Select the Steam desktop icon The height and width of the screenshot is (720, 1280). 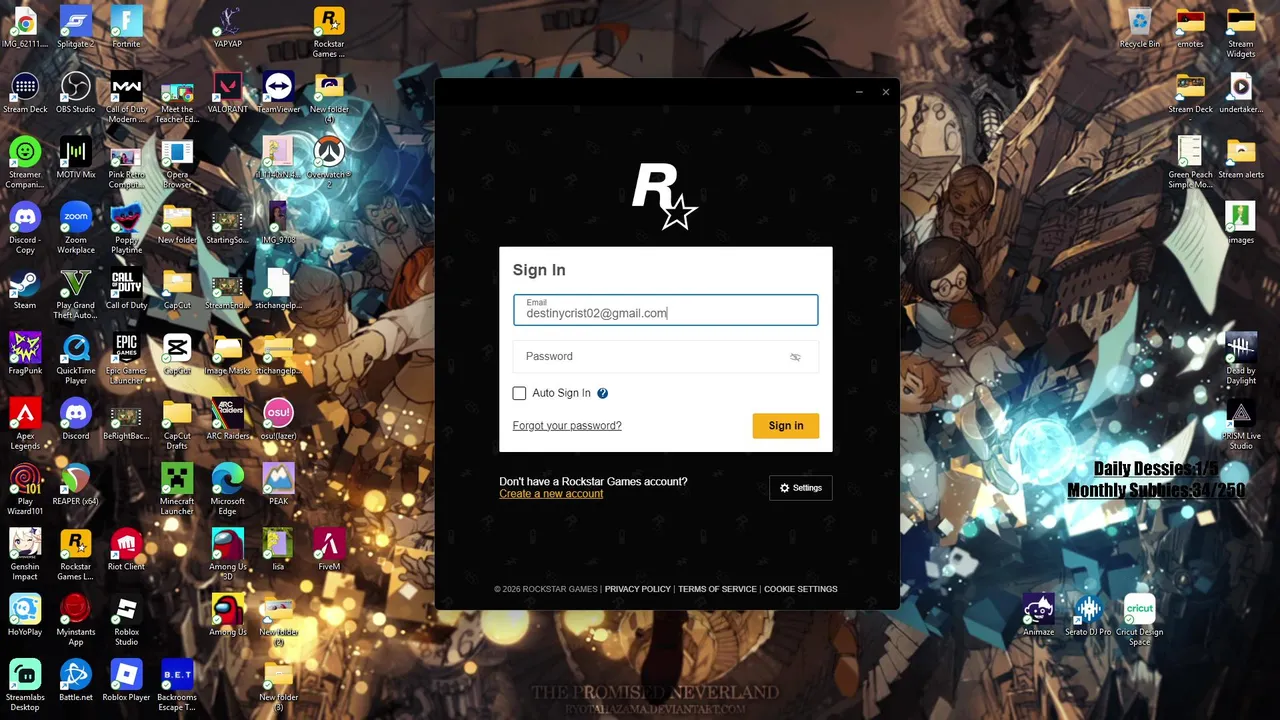coord(25,289)
